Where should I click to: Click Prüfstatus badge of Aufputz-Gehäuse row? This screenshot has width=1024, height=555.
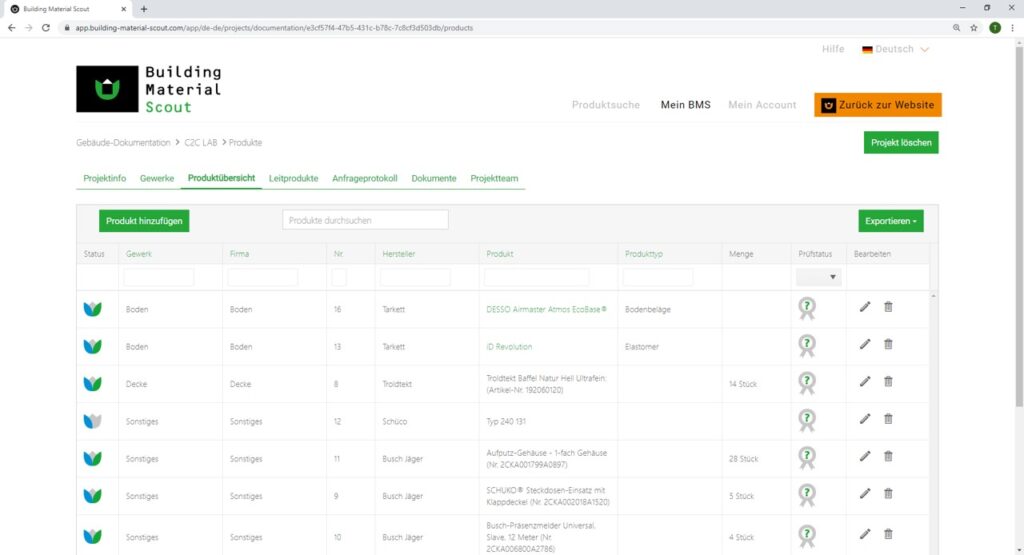pos(807,458)
